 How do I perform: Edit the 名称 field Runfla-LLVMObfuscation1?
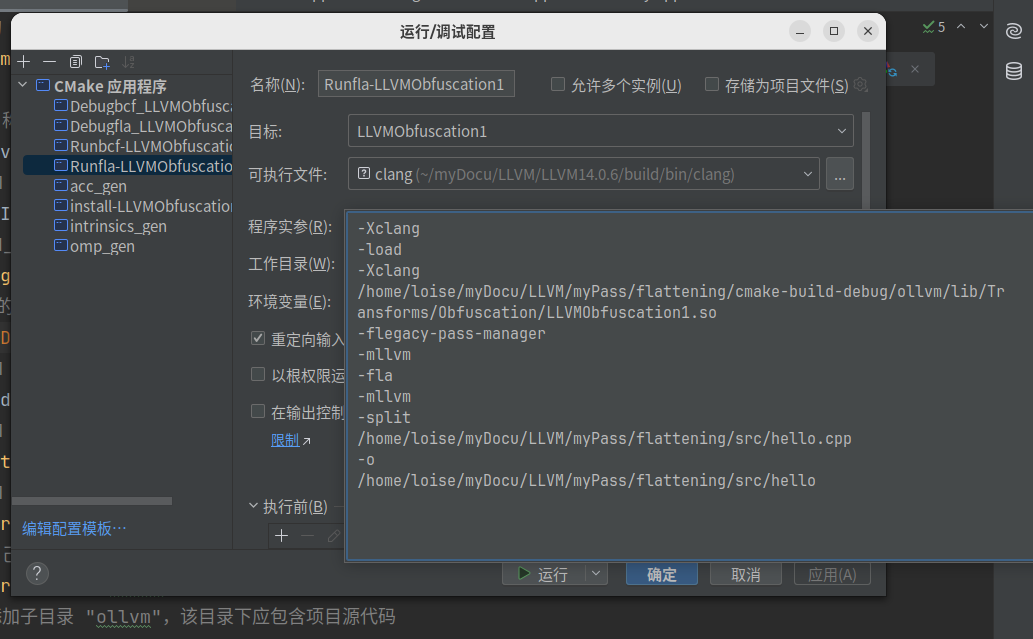(416, 84)
